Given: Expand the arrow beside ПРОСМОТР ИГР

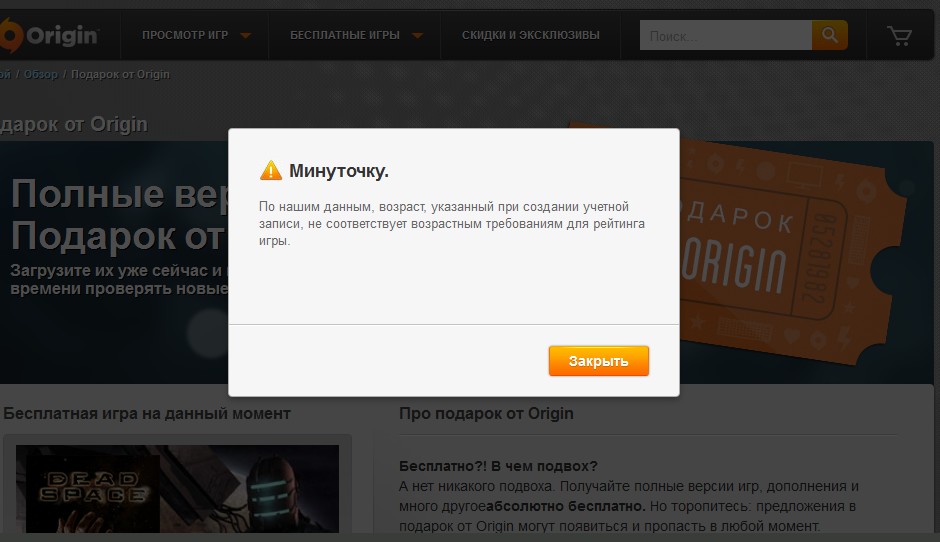Looking at the screenshot, I should click(x=246, y=36).
